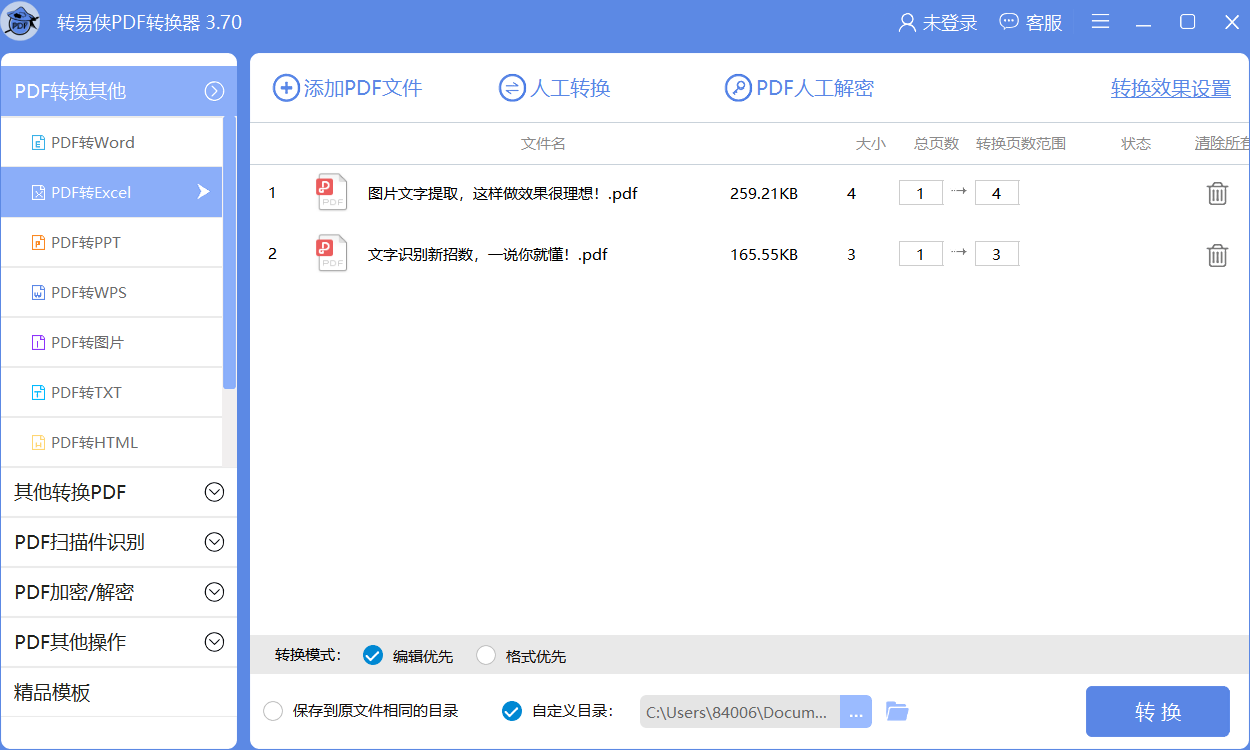This screenshot has height=750, width=1250.
Task: Expand the PDF加密/解密 section
Action: 214,592
